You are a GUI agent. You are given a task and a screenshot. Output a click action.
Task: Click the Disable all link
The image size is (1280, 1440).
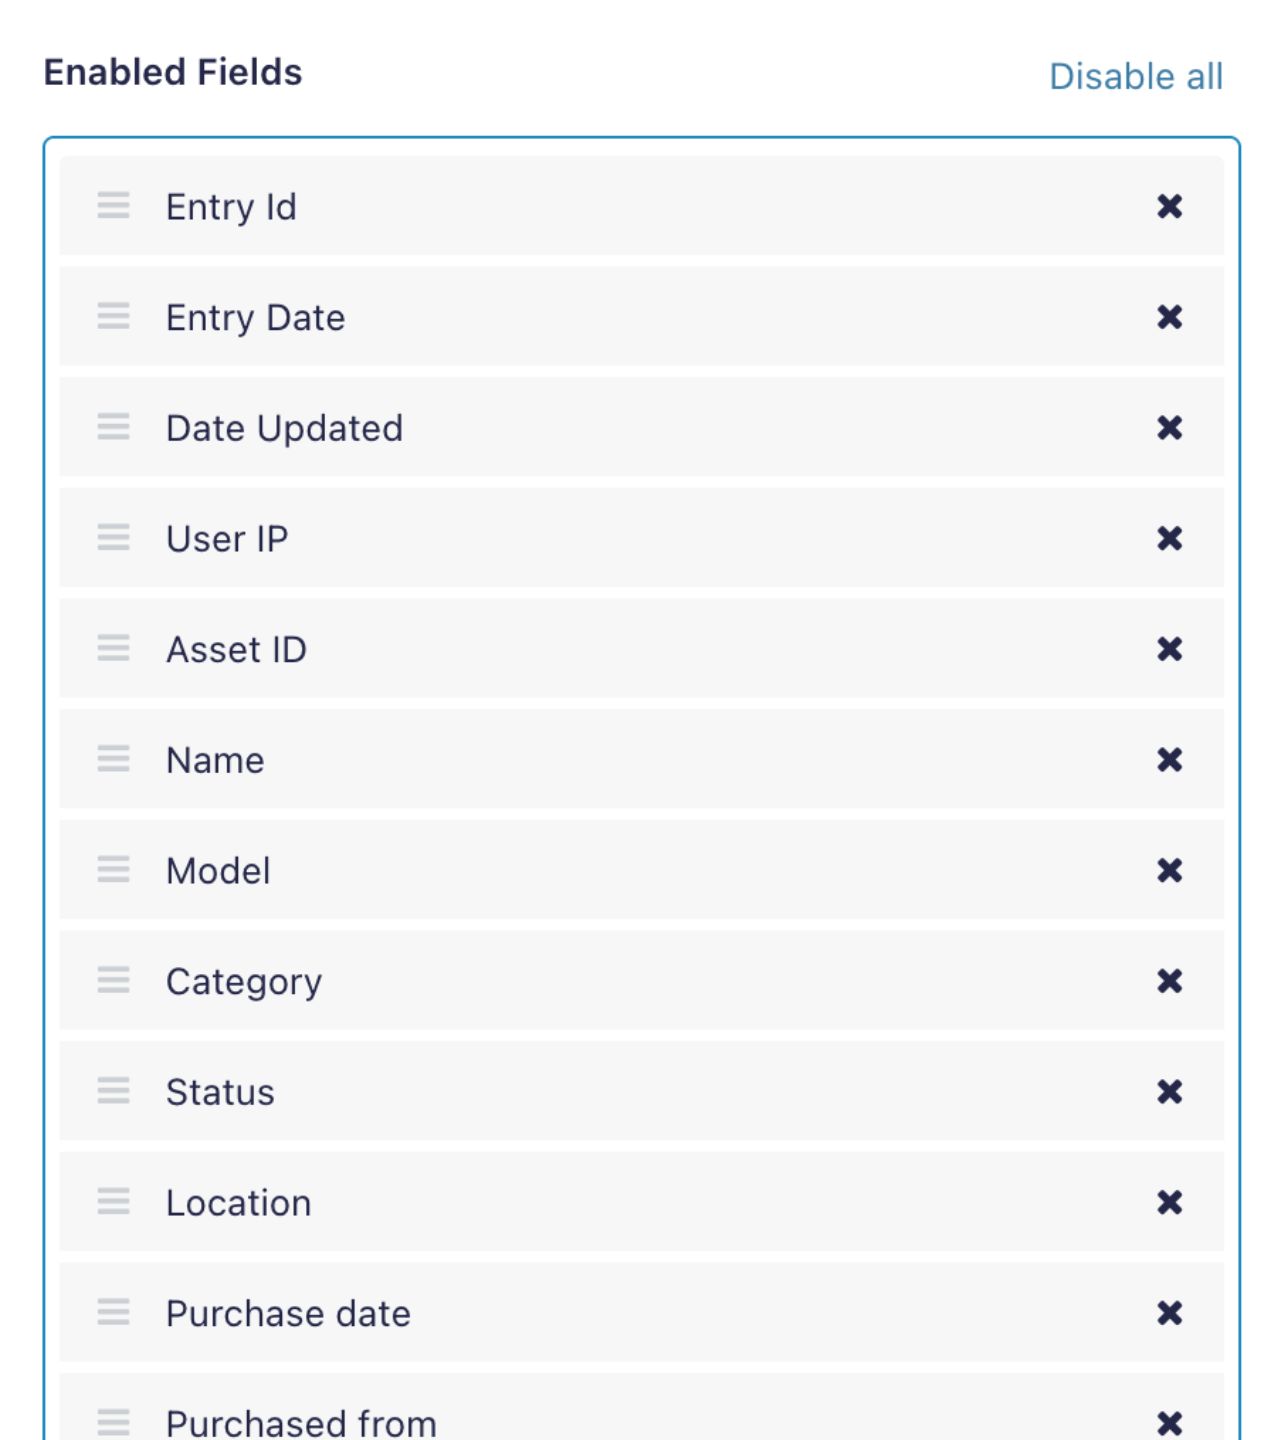(1135, 74)
